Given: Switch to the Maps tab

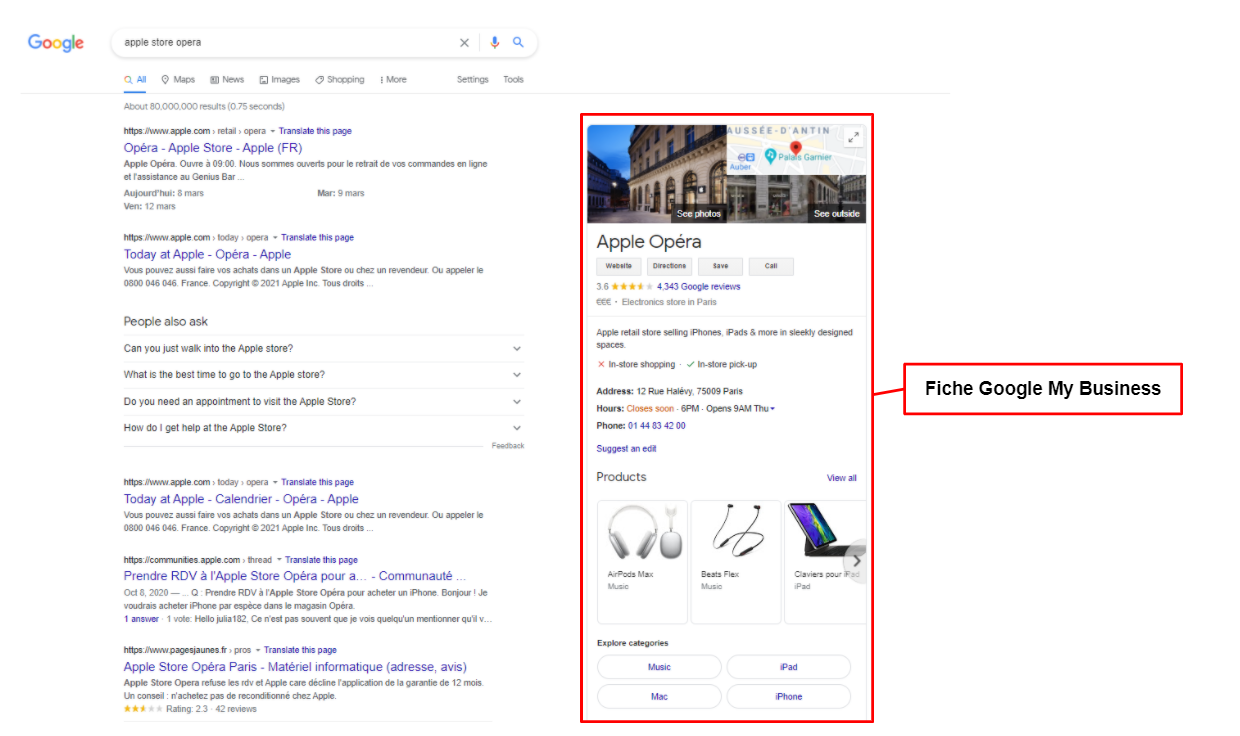Looking at the screenshot, I should [x=178, y=80].
